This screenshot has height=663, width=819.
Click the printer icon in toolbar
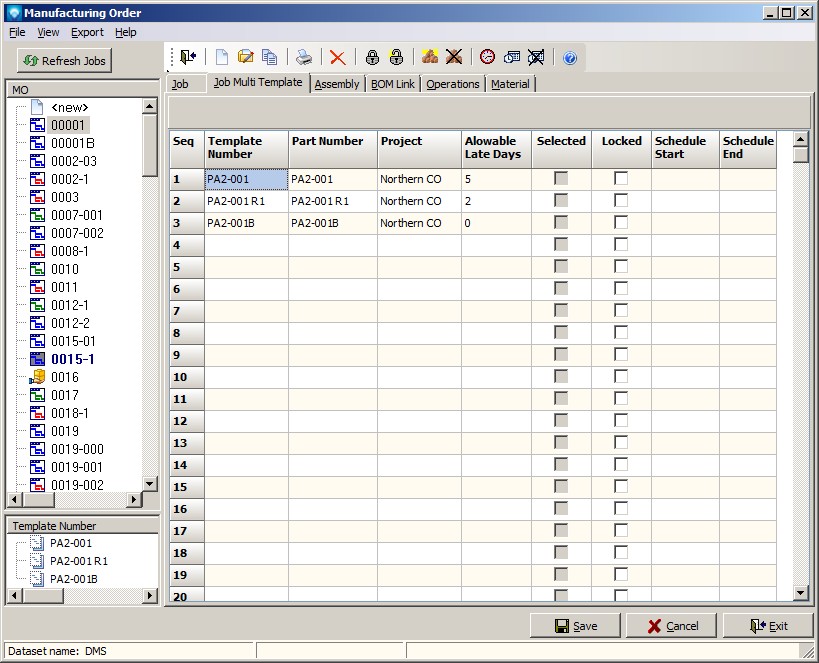click(x=304, y=58)
